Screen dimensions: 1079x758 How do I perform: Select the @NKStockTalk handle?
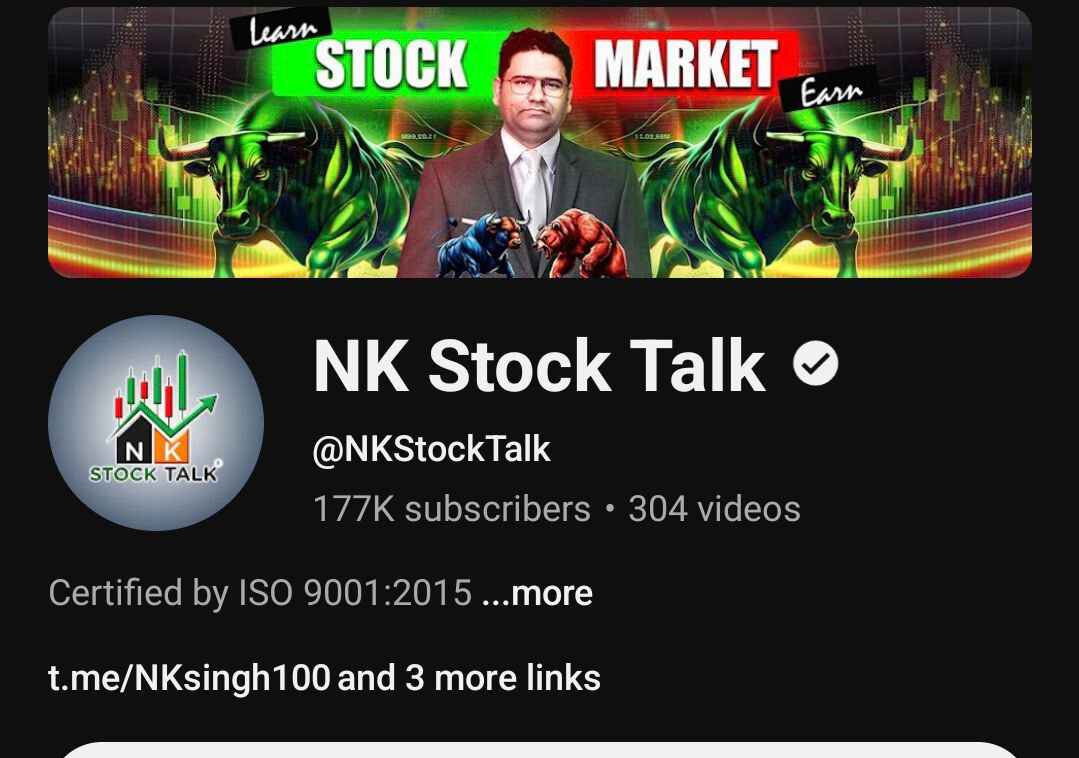coord(431,450)
